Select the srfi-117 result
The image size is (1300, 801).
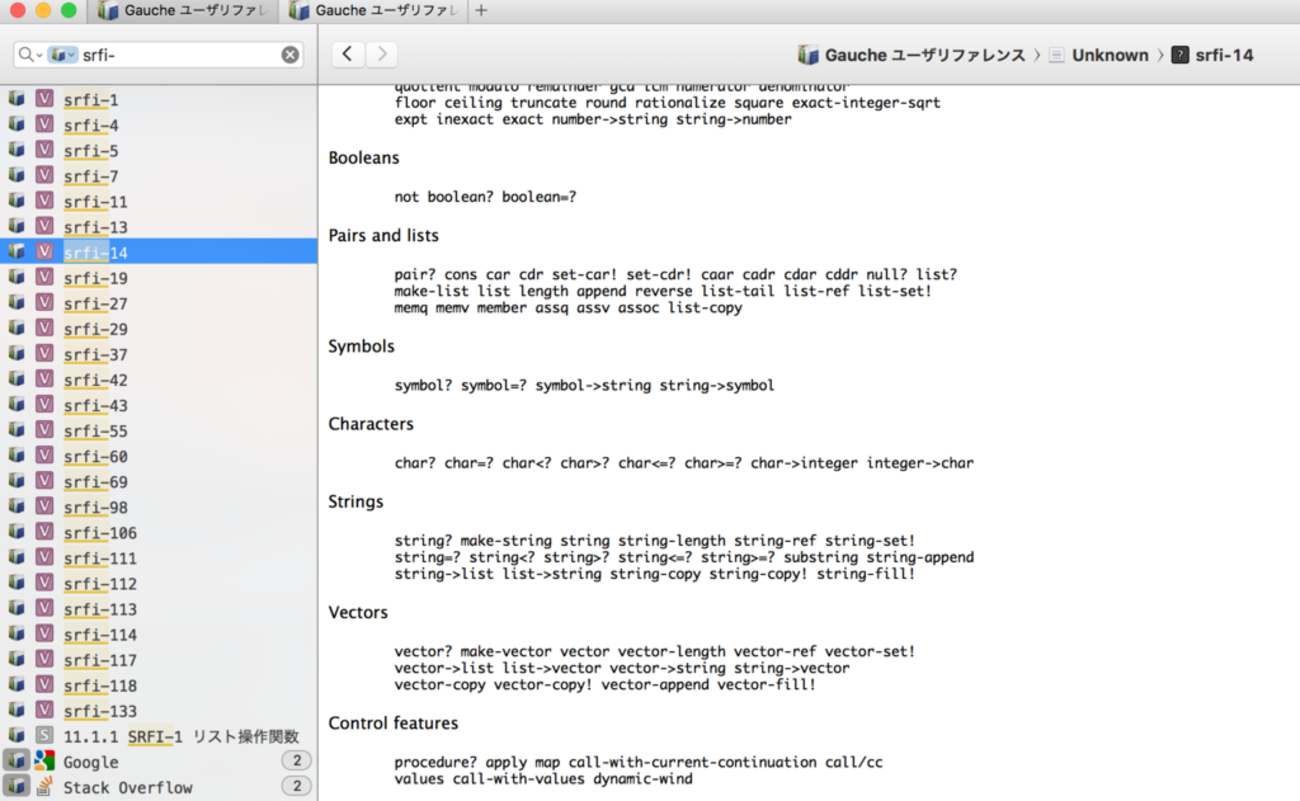pos(159,660)
